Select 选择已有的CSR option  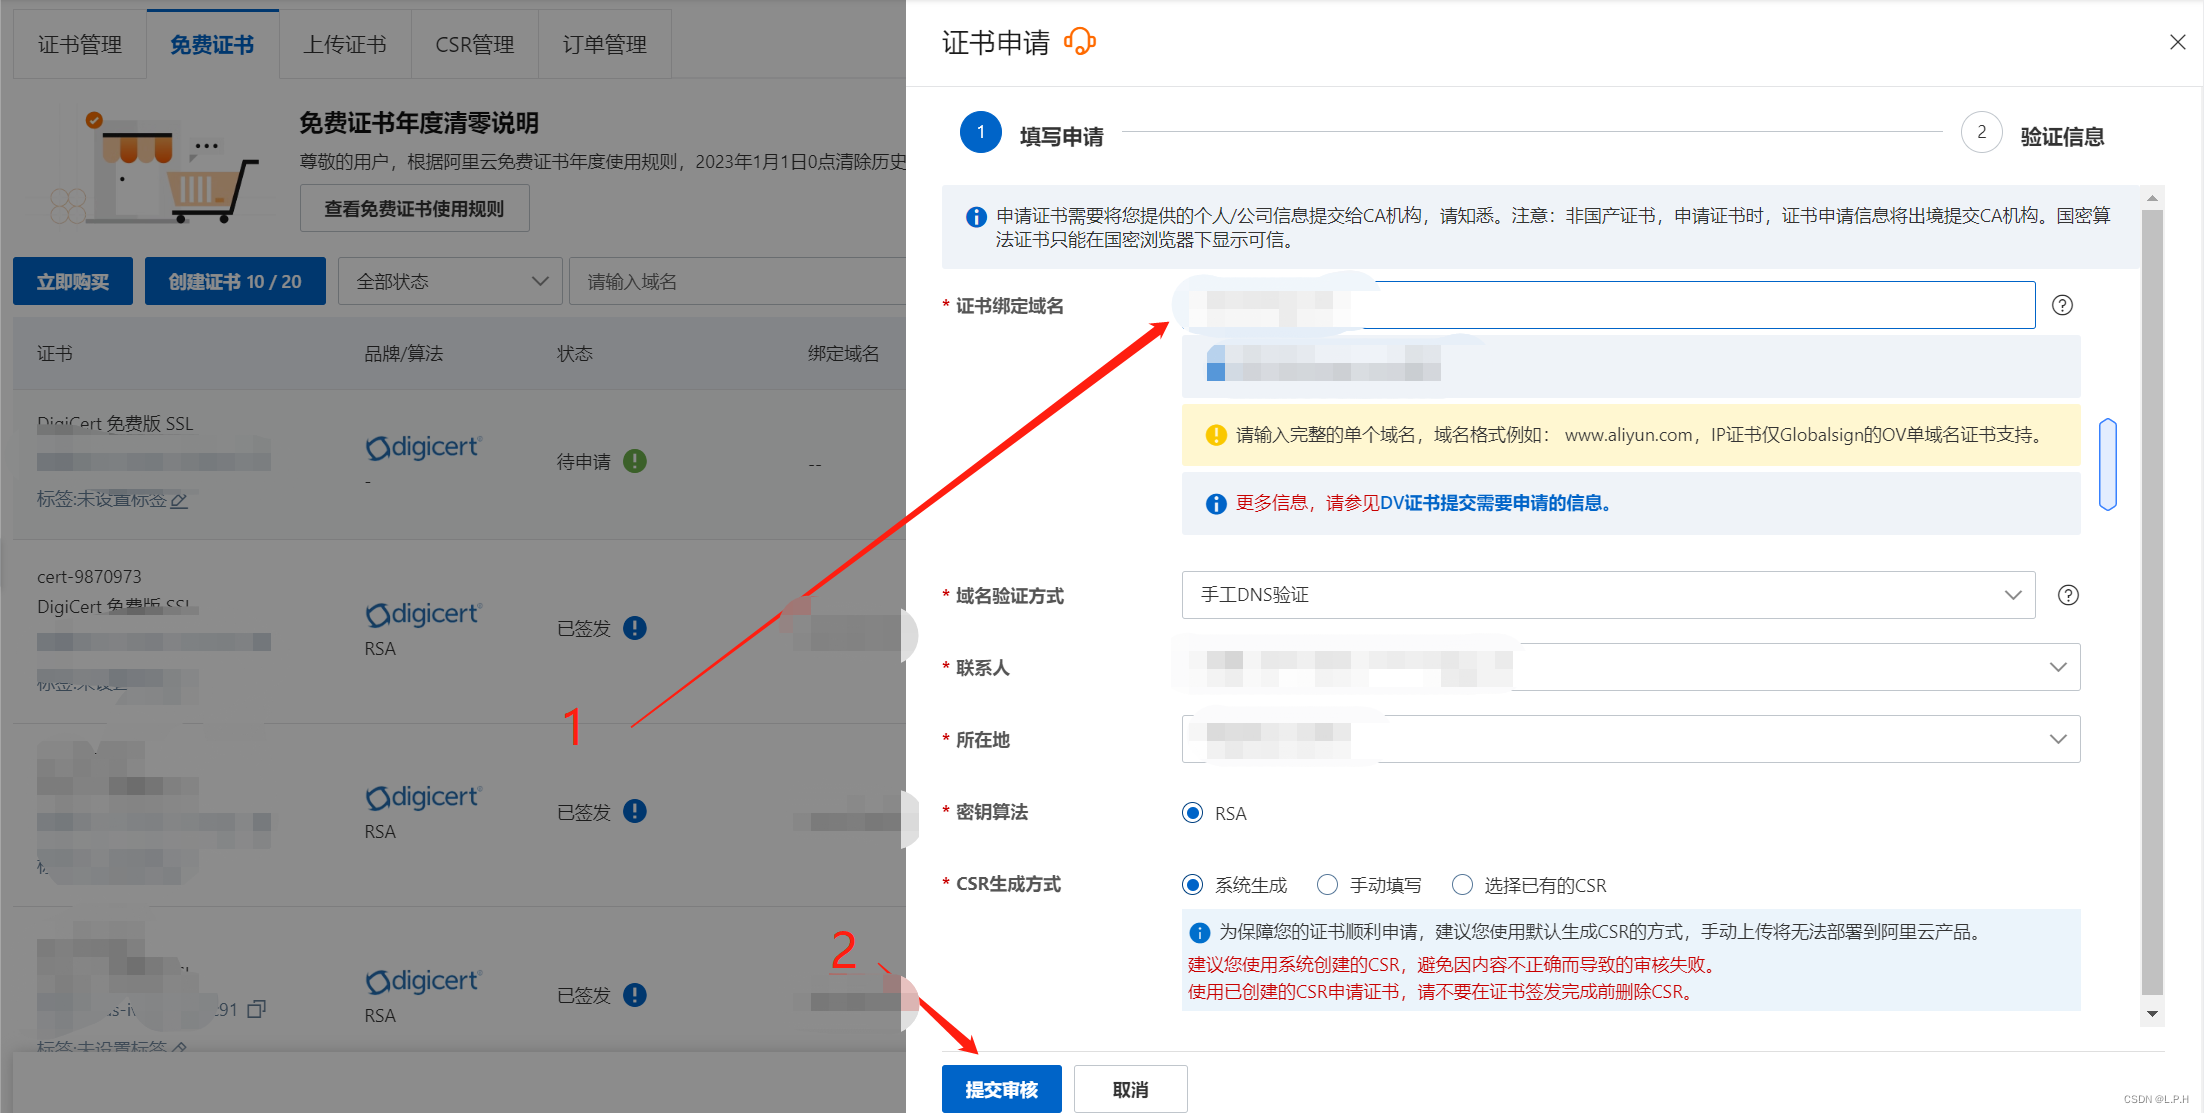click(x=1462, y=884)
